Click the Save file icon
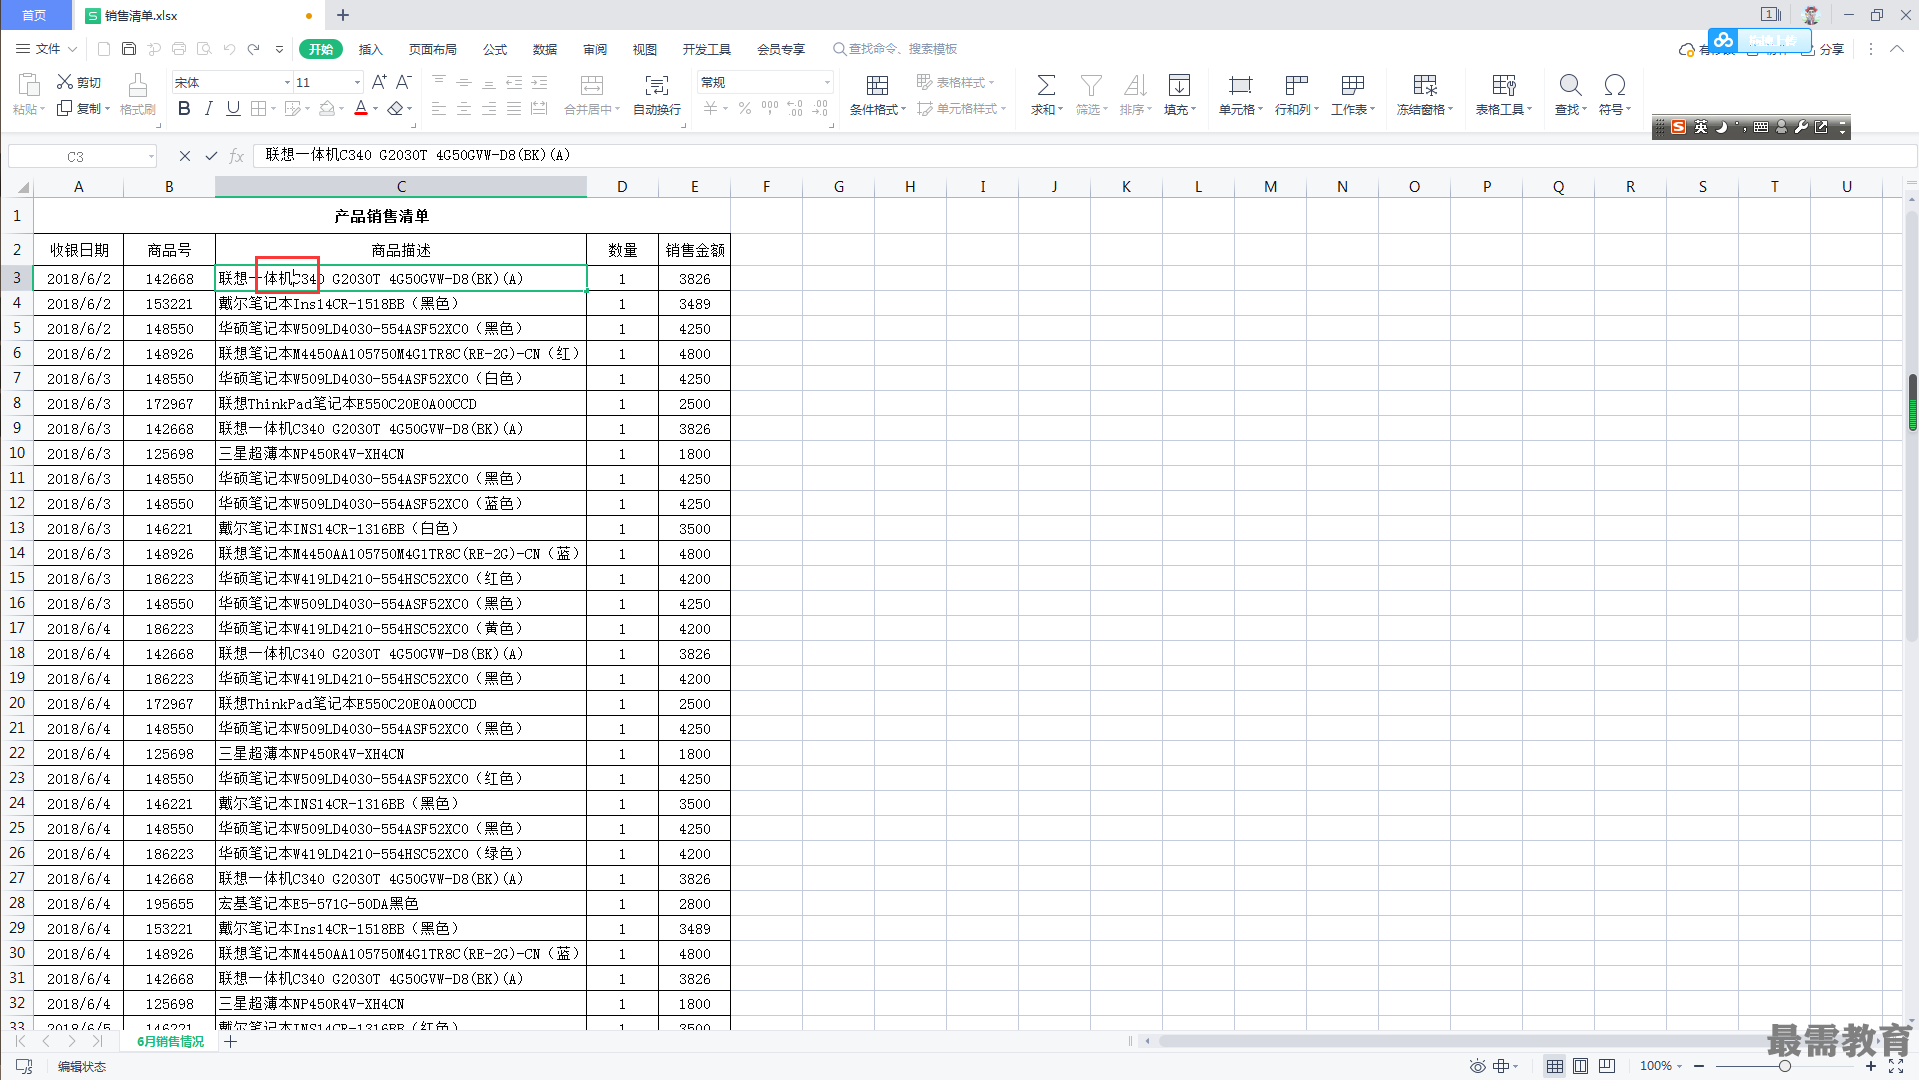This screenshot has height=1080, width=1919. pos(129,48)
